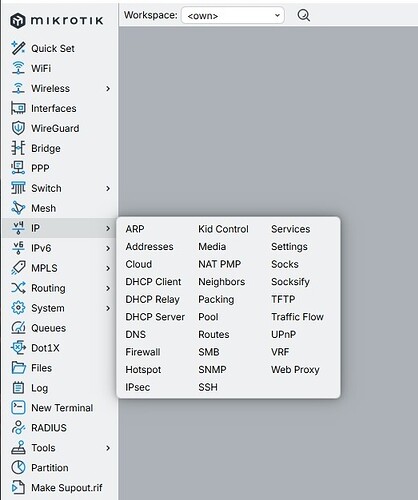Open WireGuard using its shield icon
Viewport: 418px width, 500px height.
(18, 128)
